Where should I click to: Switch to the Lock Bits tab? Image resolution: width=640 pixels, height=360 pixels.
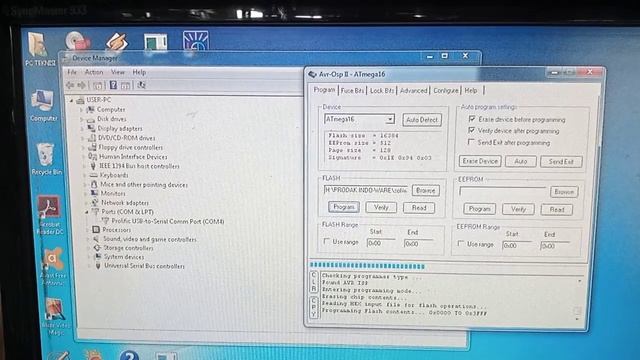click(382, 91)
